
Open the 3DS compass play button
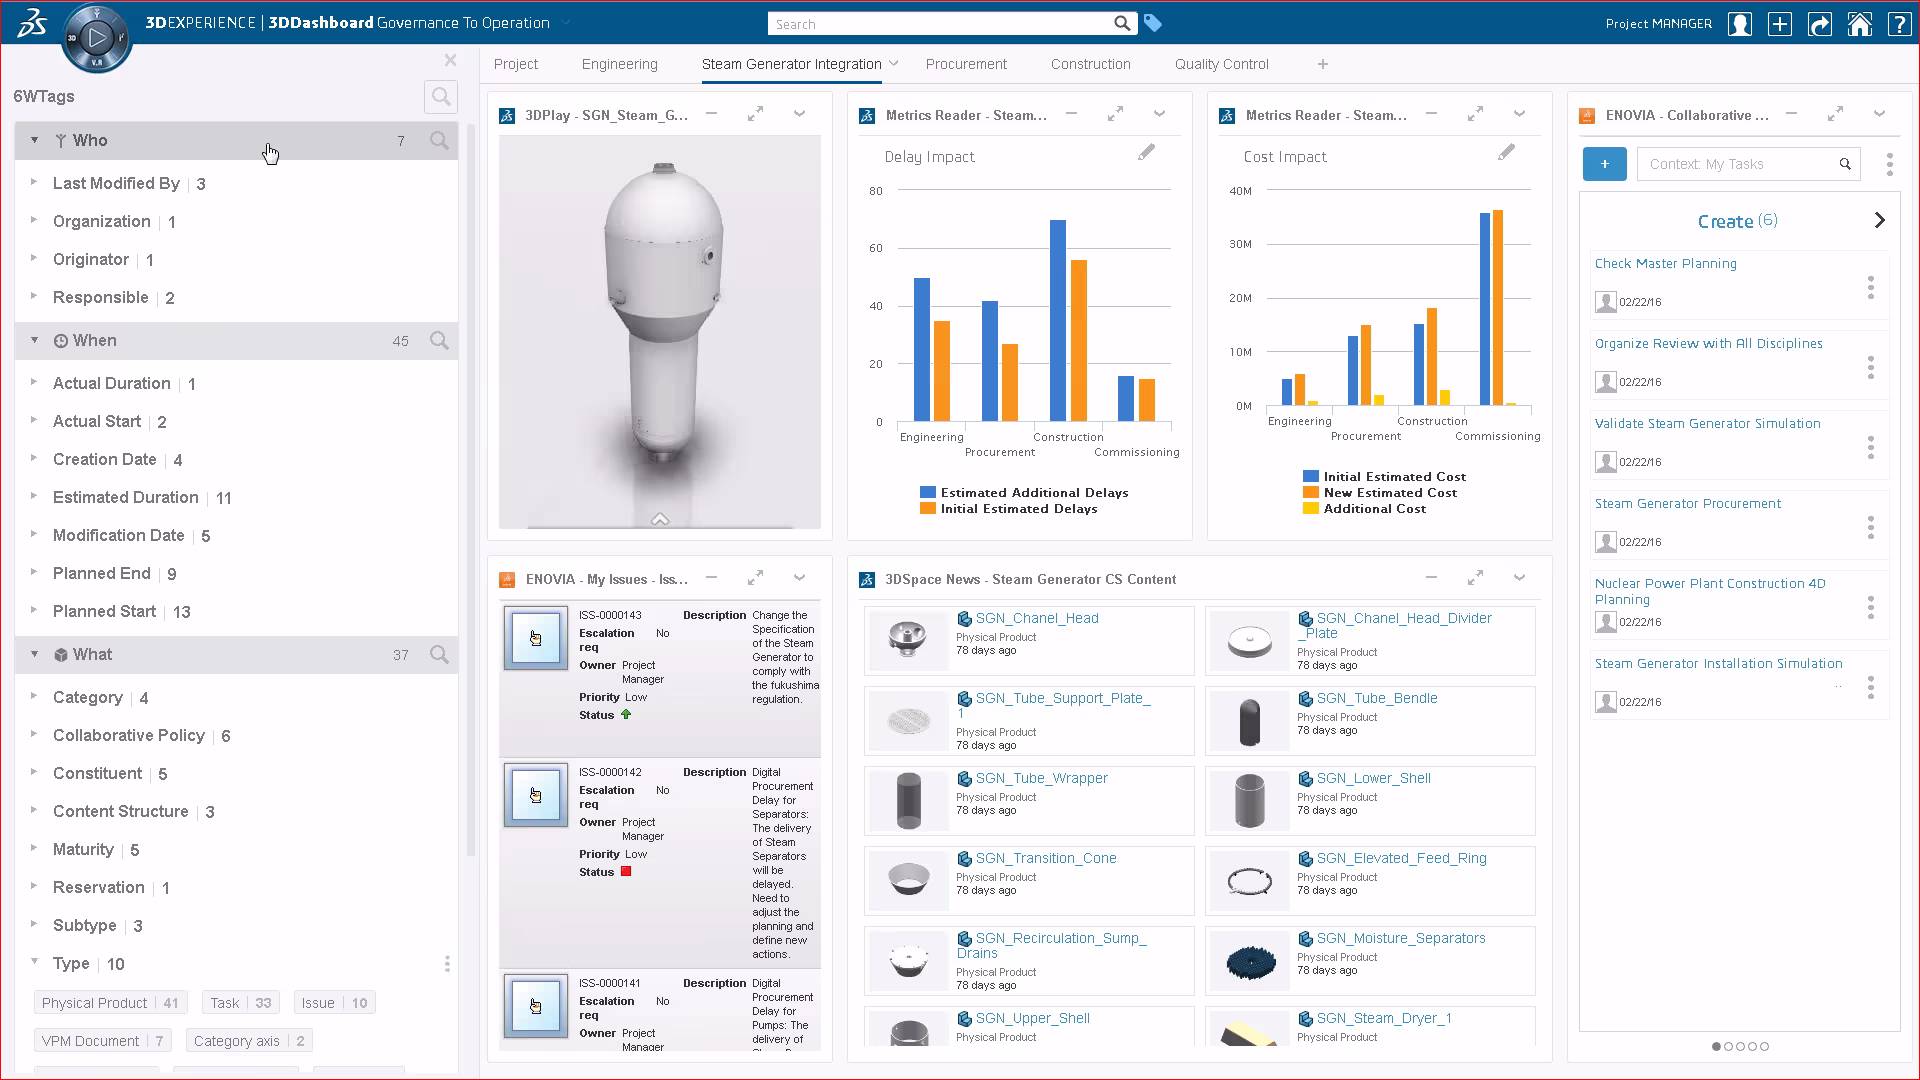(x=97, y=38)
